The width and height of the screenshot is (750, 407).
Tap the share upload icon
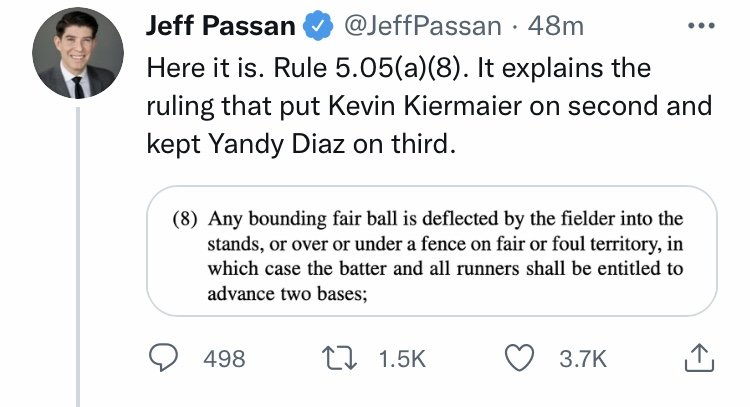pyautogui.click(x=699, y=358)
